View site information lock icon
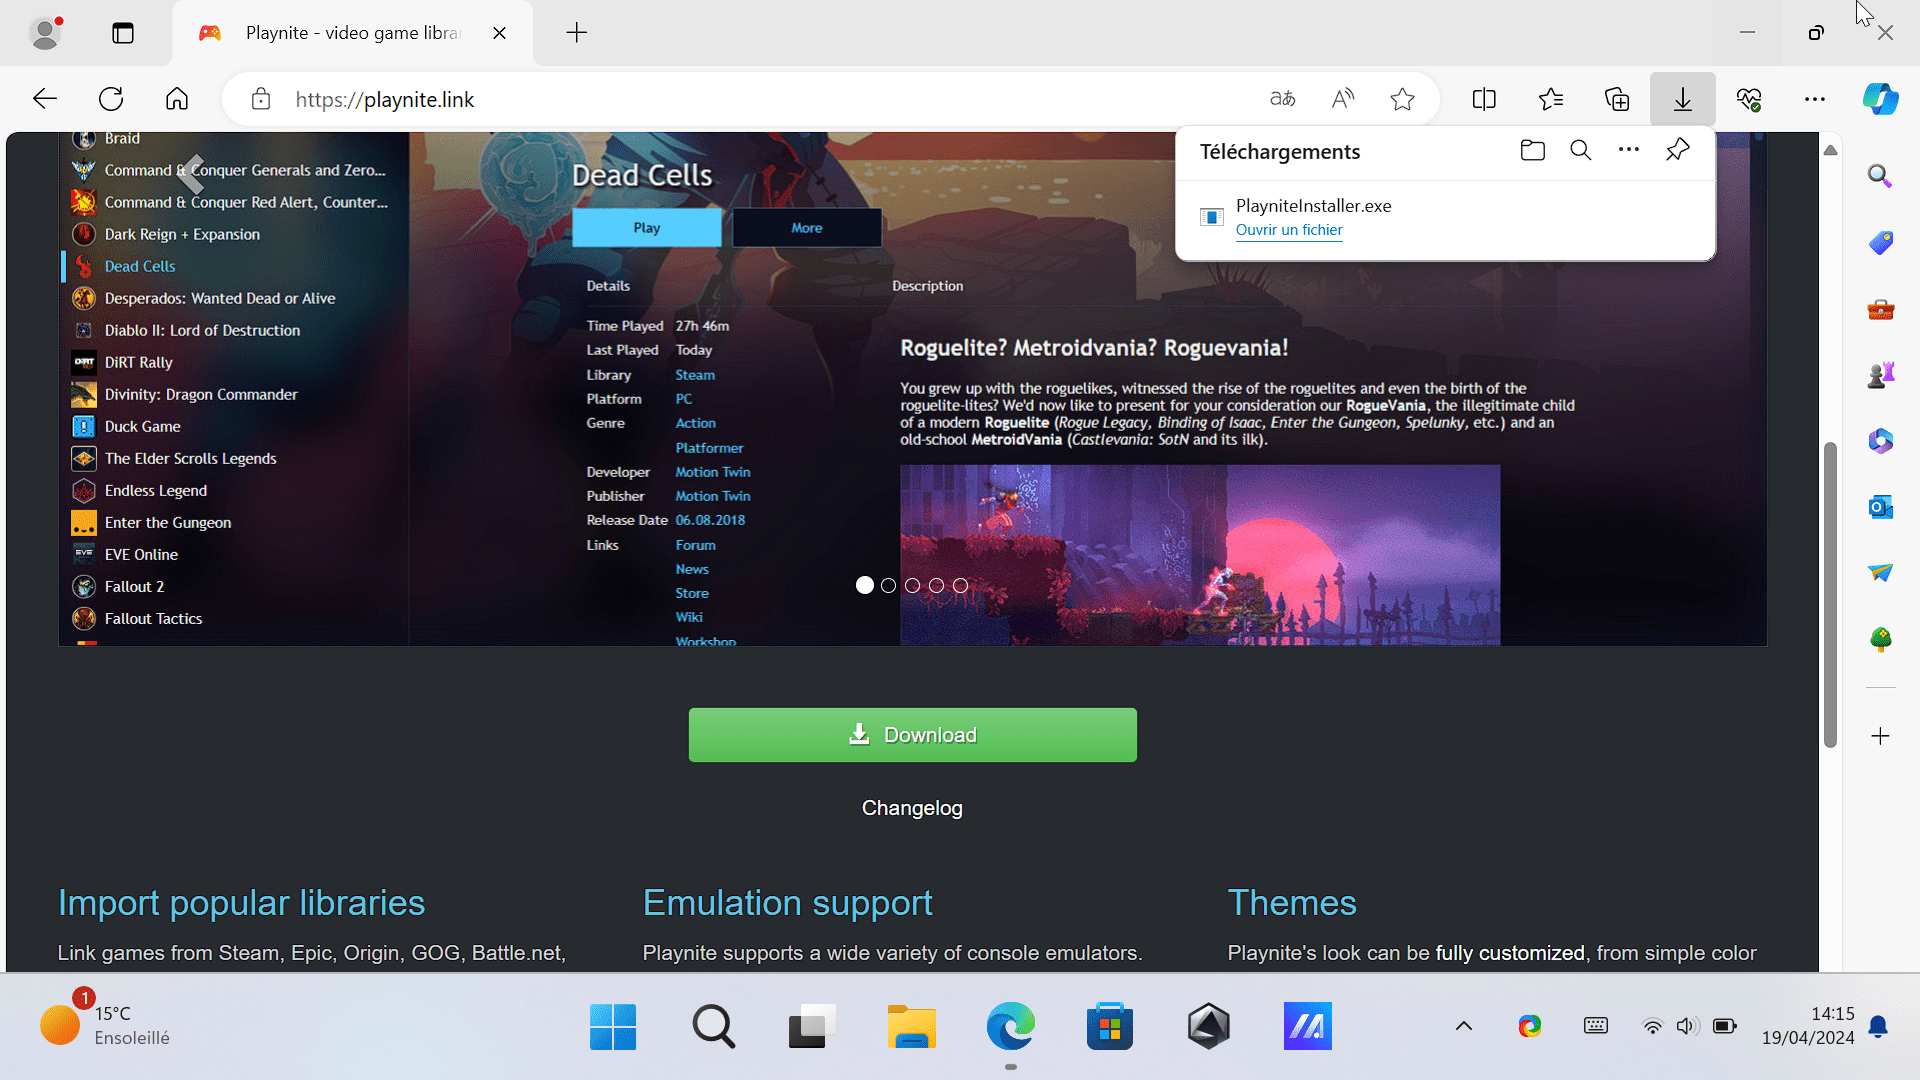Image resolution: width=1920 pixels, height=1080 pixels. [x=261, y=99]
